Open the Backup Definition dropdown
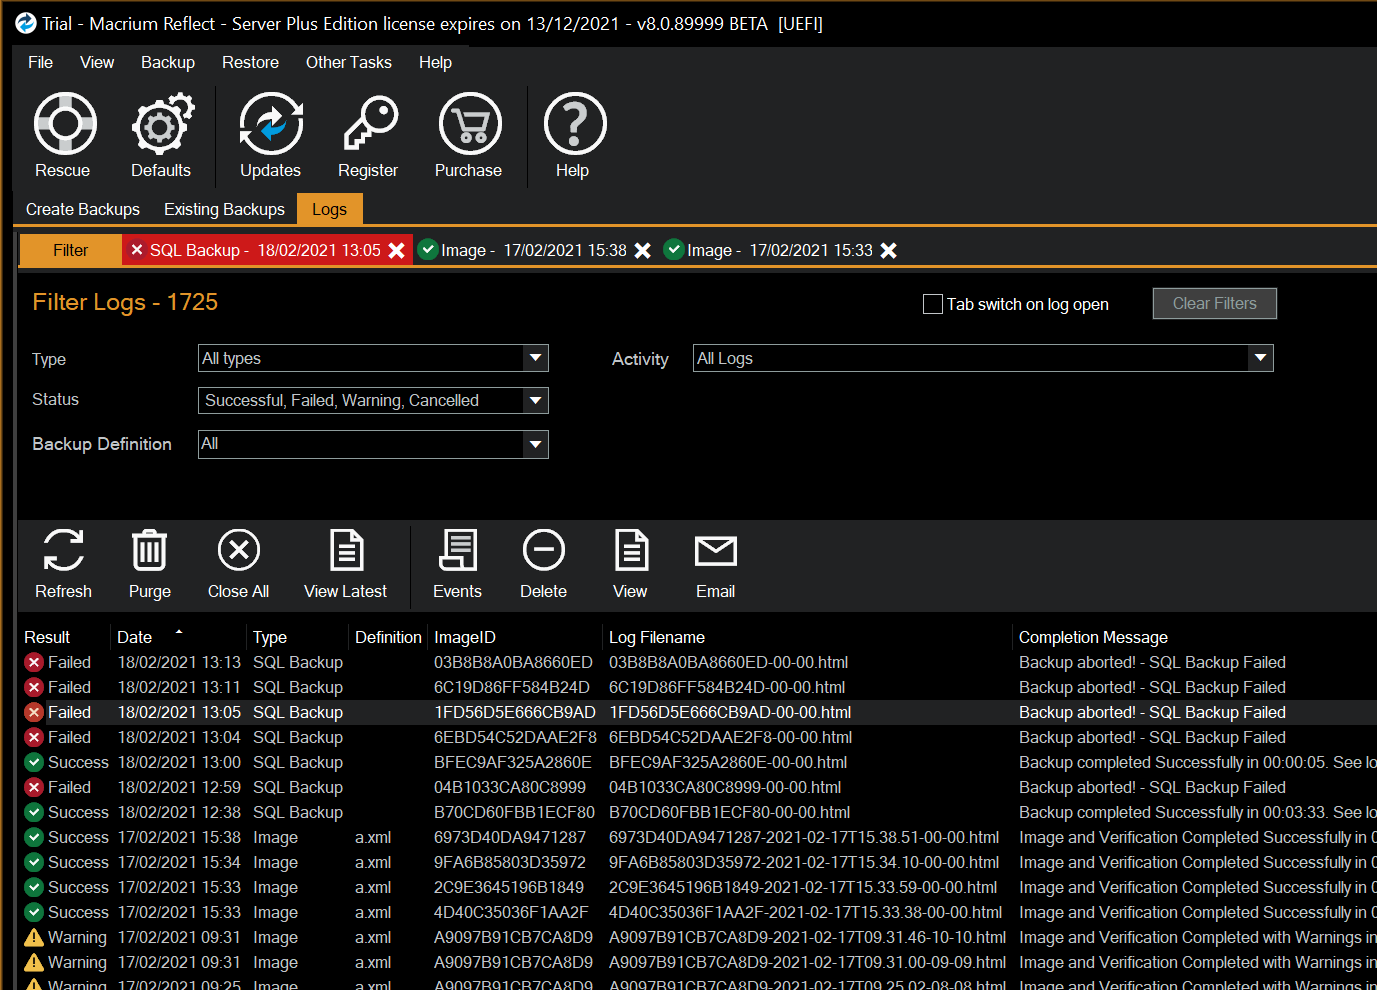Screen dimensions: 1377x990 click(536, 444)
